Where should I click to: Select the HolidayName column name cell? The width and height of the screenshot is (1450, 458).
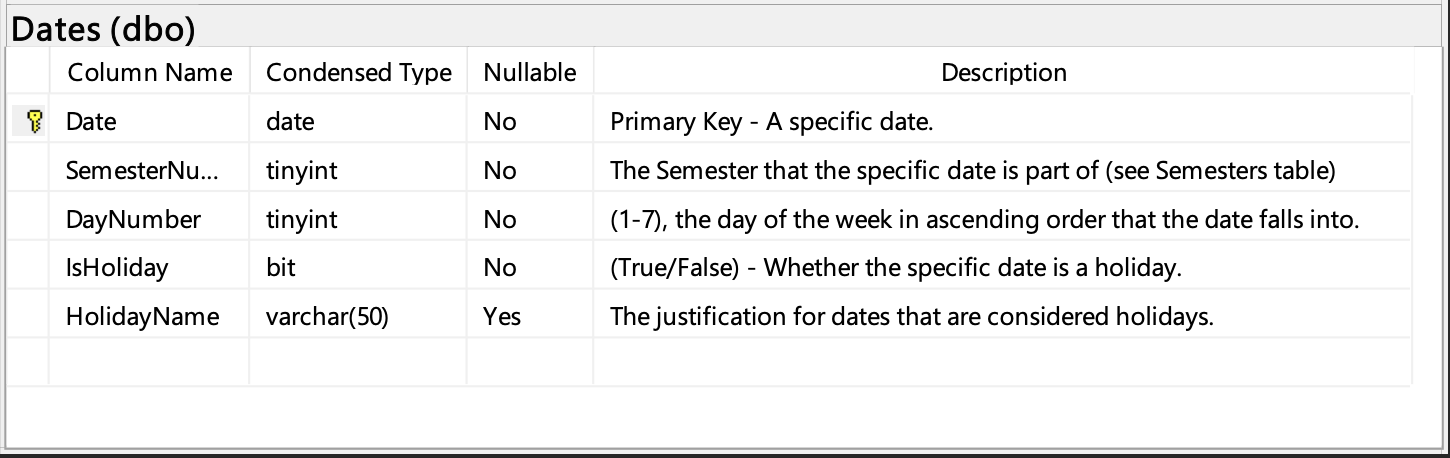point(142,317)
